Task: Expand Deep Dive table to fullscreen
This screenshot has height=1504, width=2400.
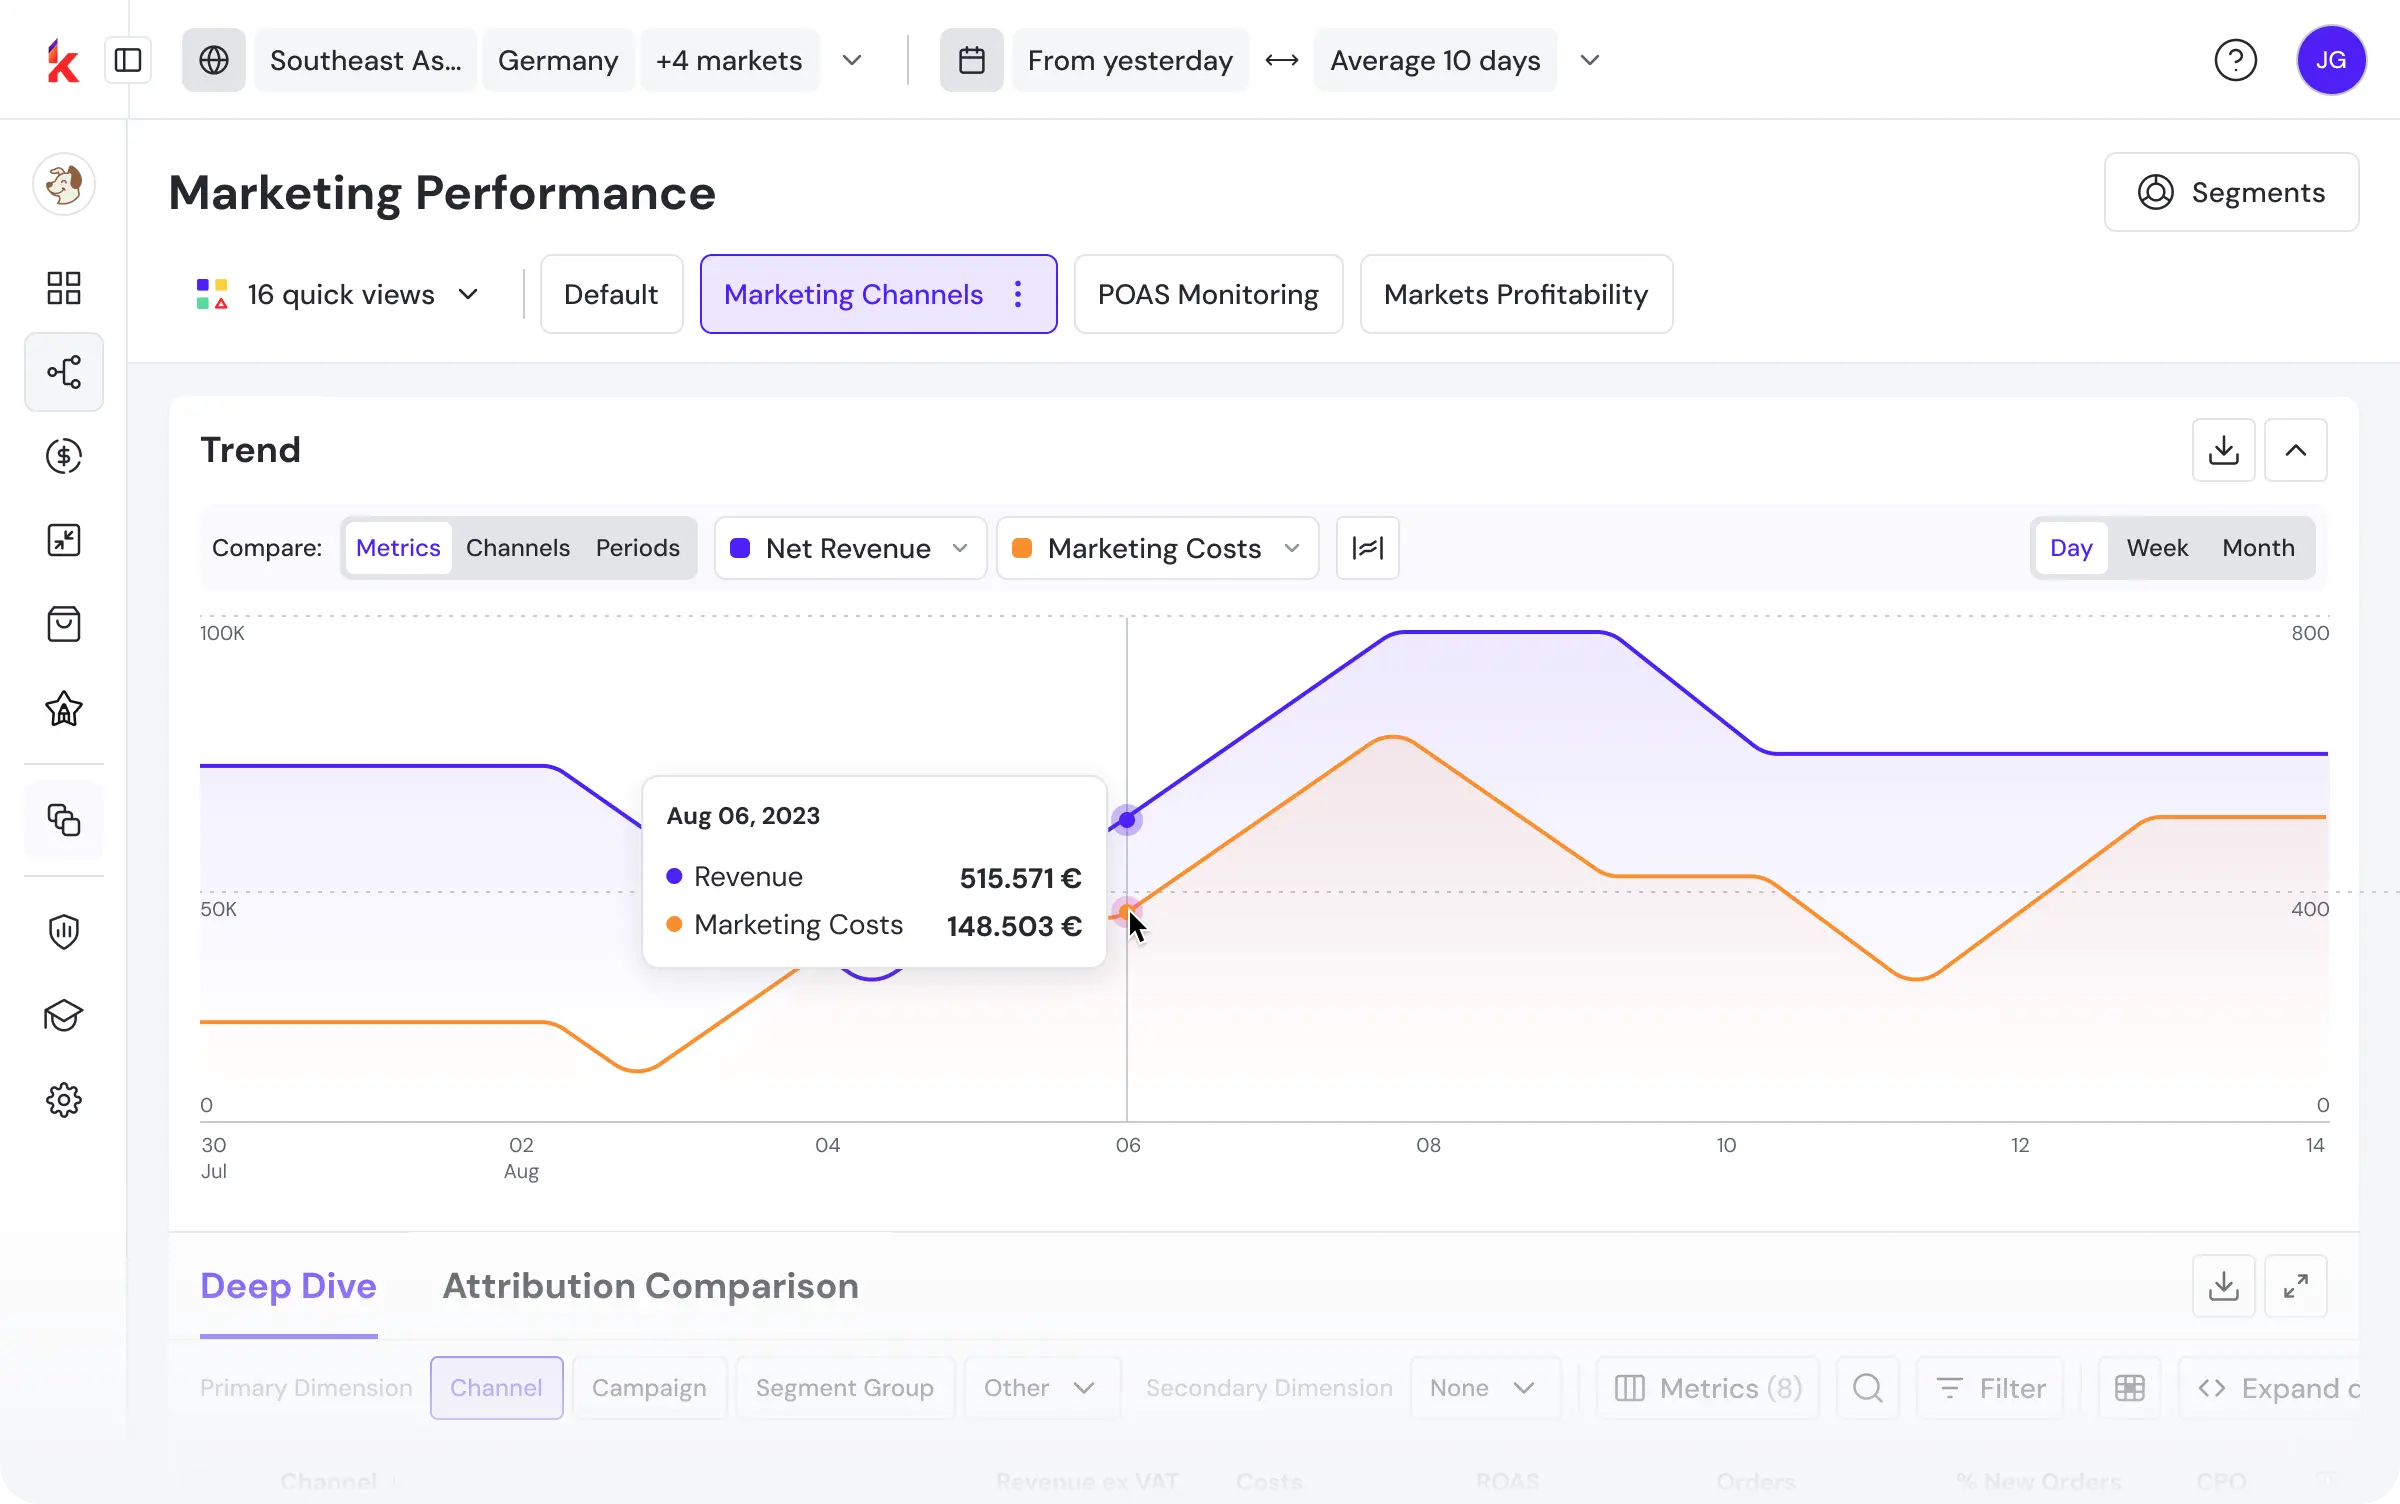Action: (x=2295, y=1286)
